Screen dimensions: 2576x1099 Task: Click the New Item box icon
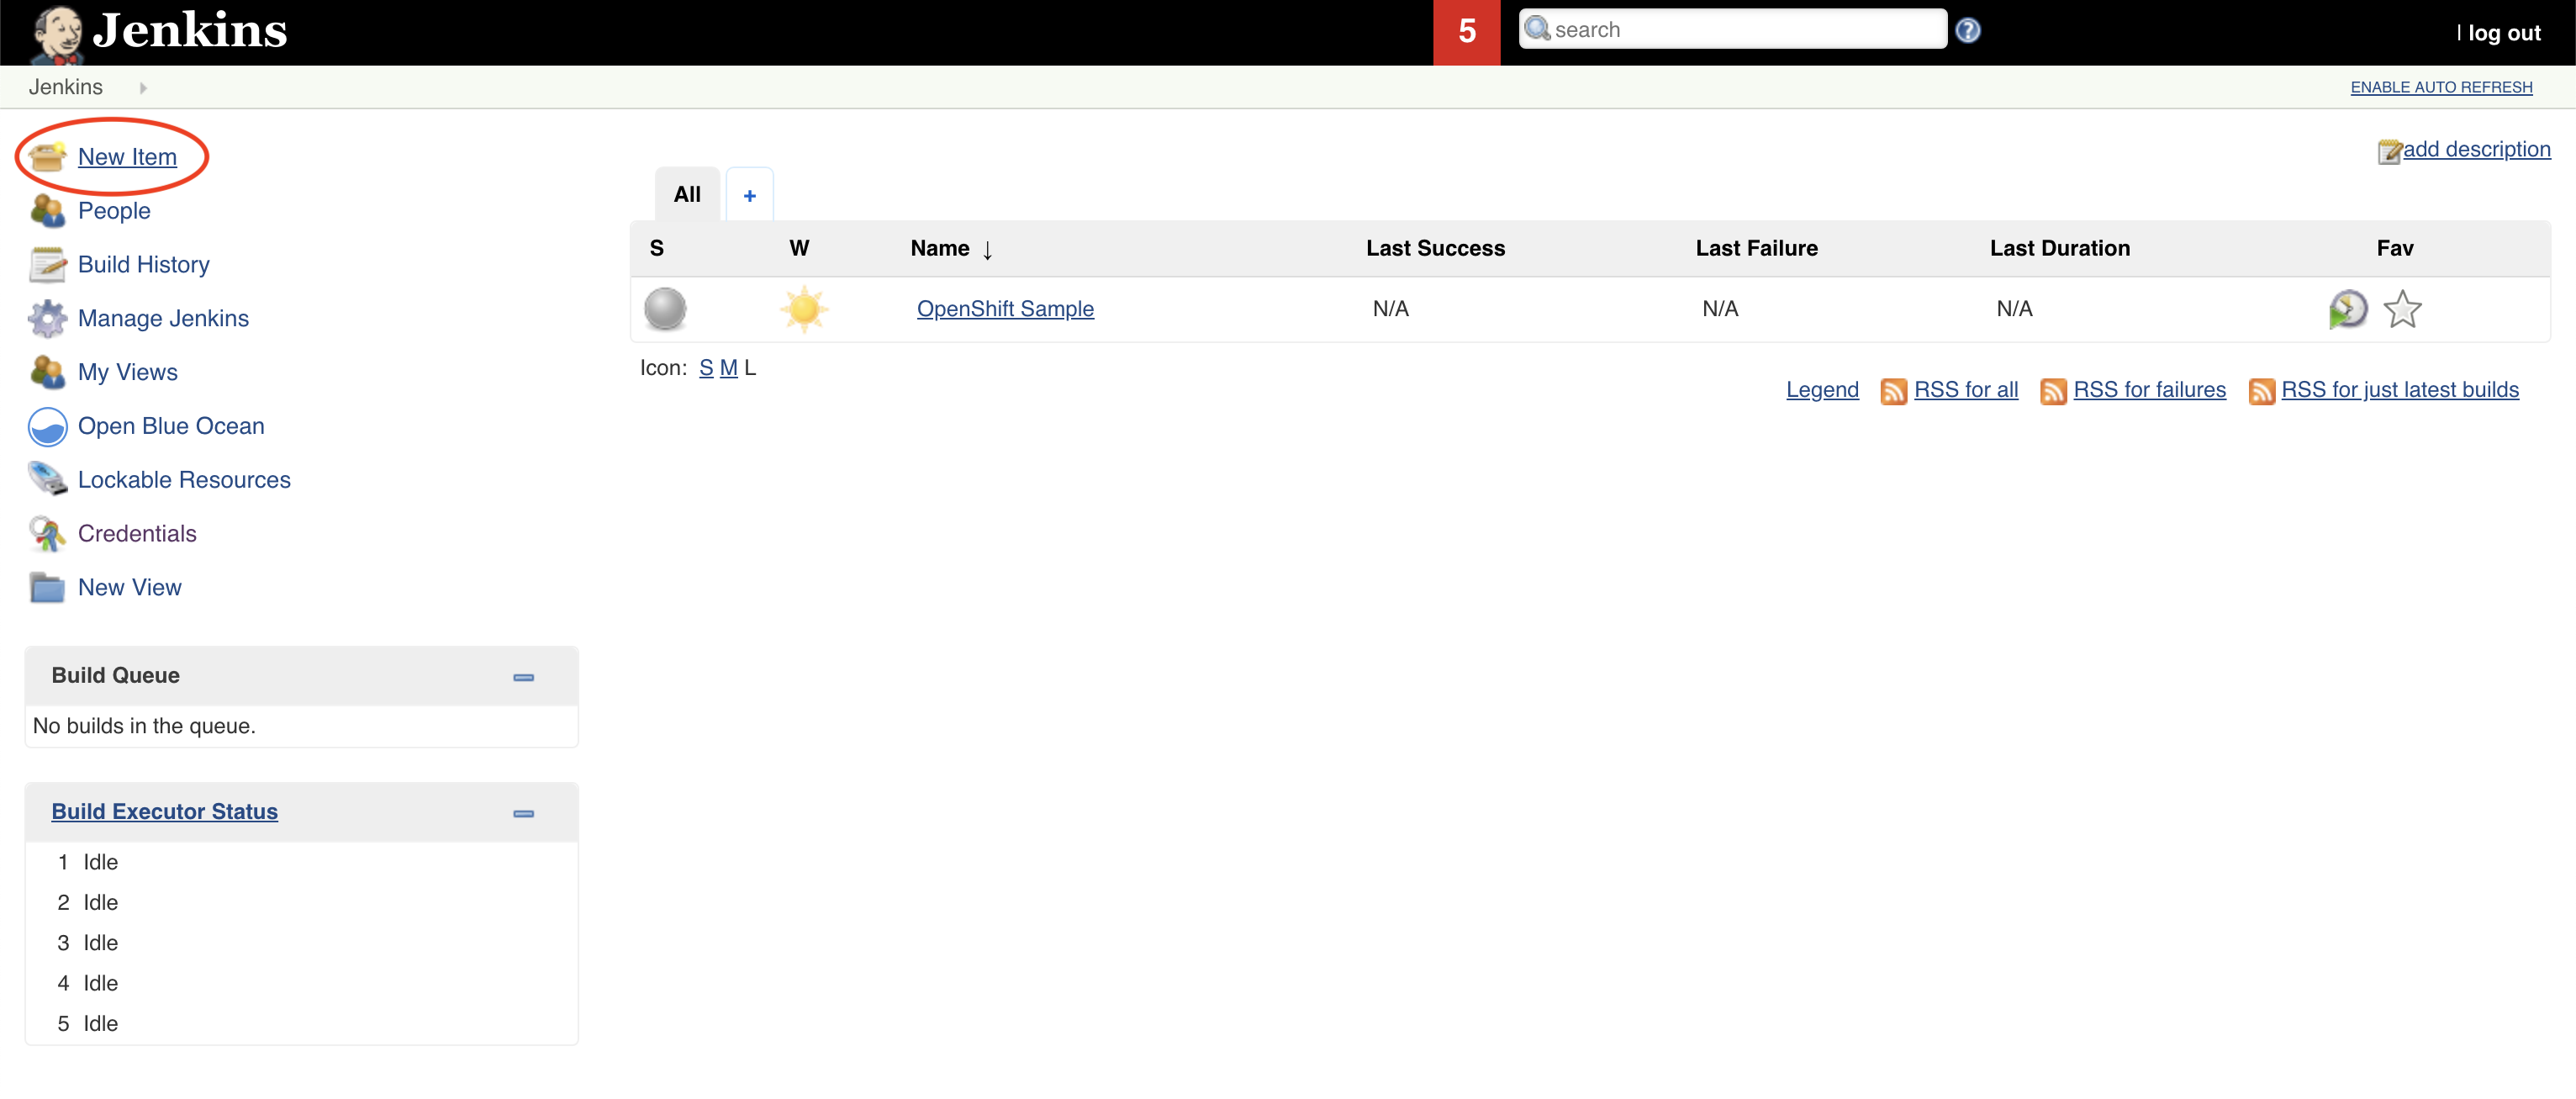(47, 157)
